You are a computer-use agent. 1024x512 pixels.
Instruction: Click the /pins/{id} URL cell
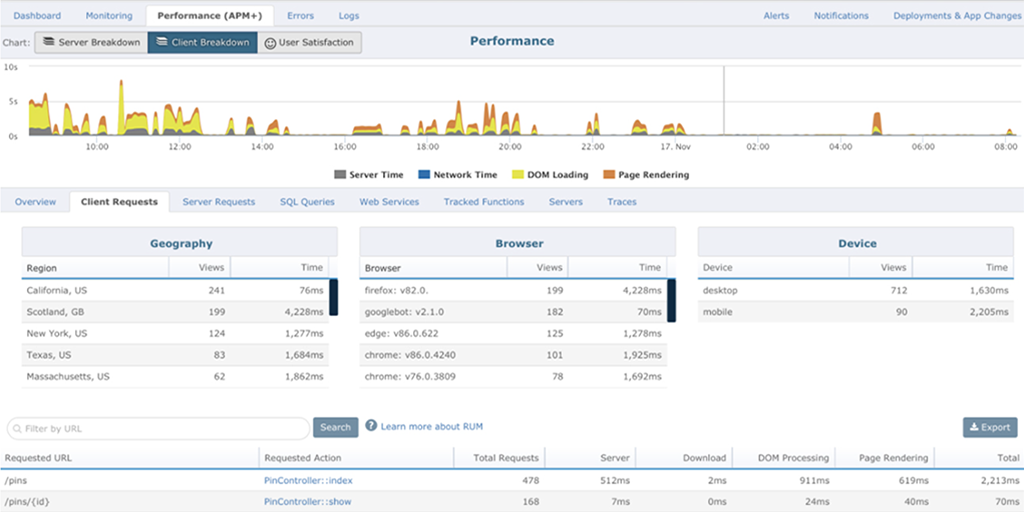tap(129, 502)
